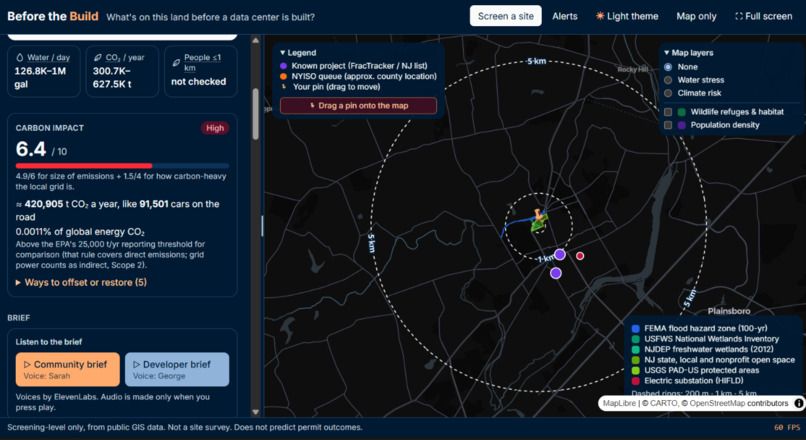Screen dimensions: 806x440
Task: Switch to Light theme
Action: [627, 16]
